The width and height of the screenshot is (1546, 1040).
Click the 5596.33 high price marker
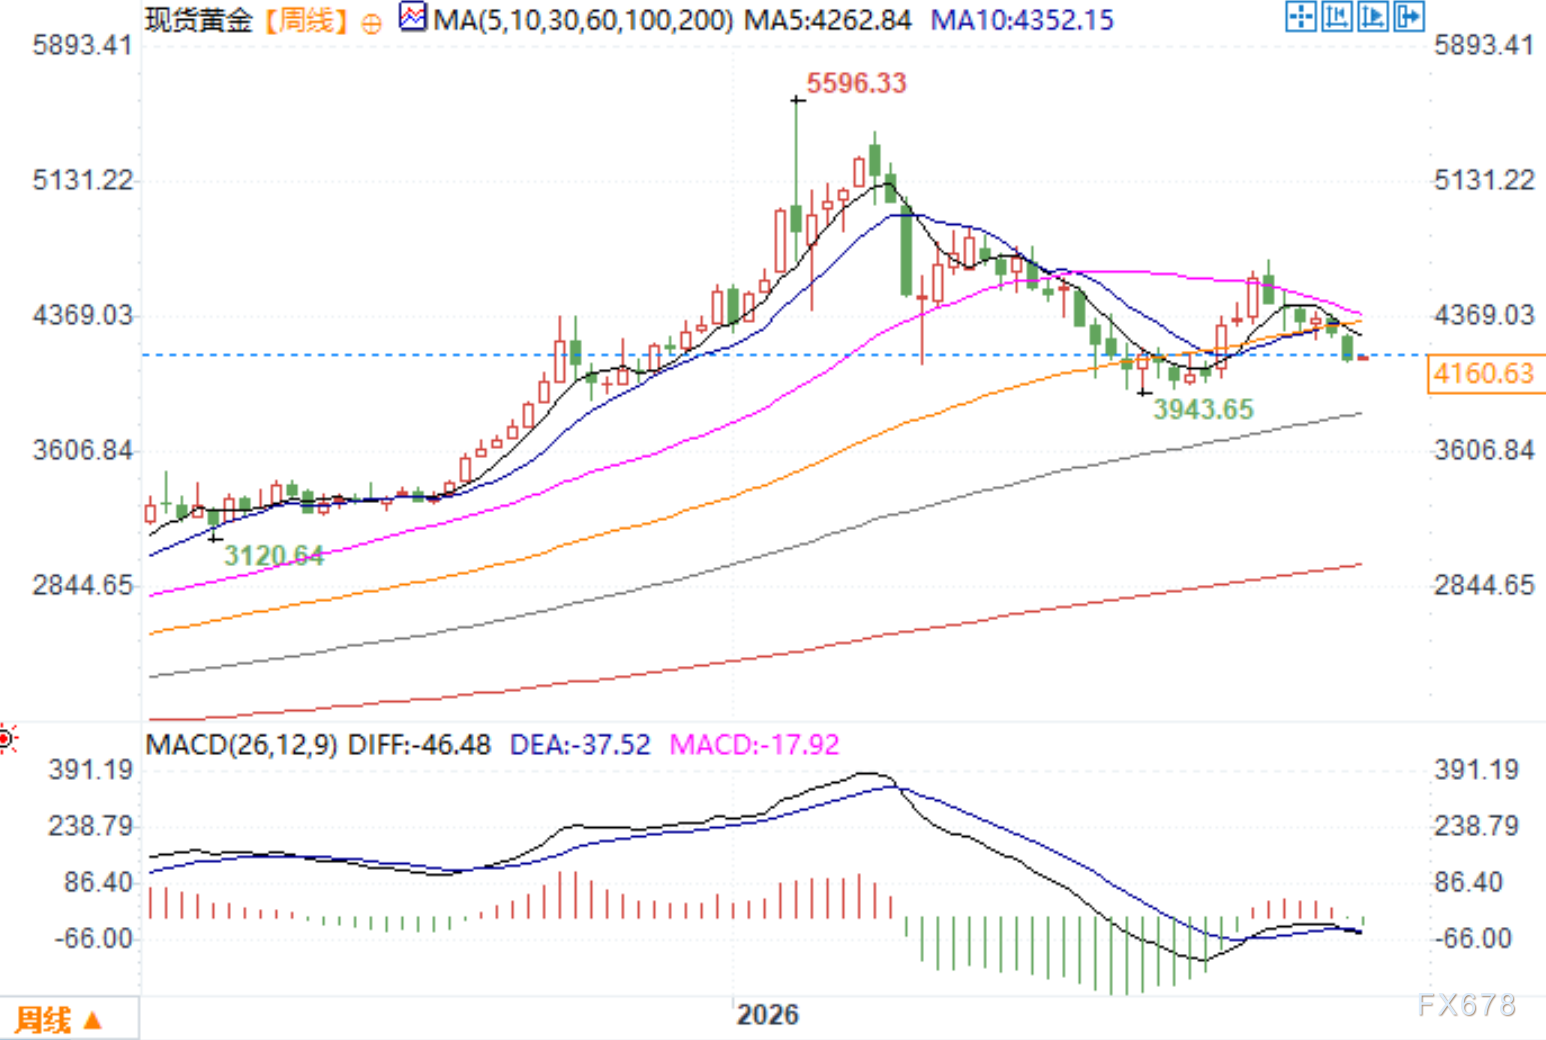[x=856, y=83]
